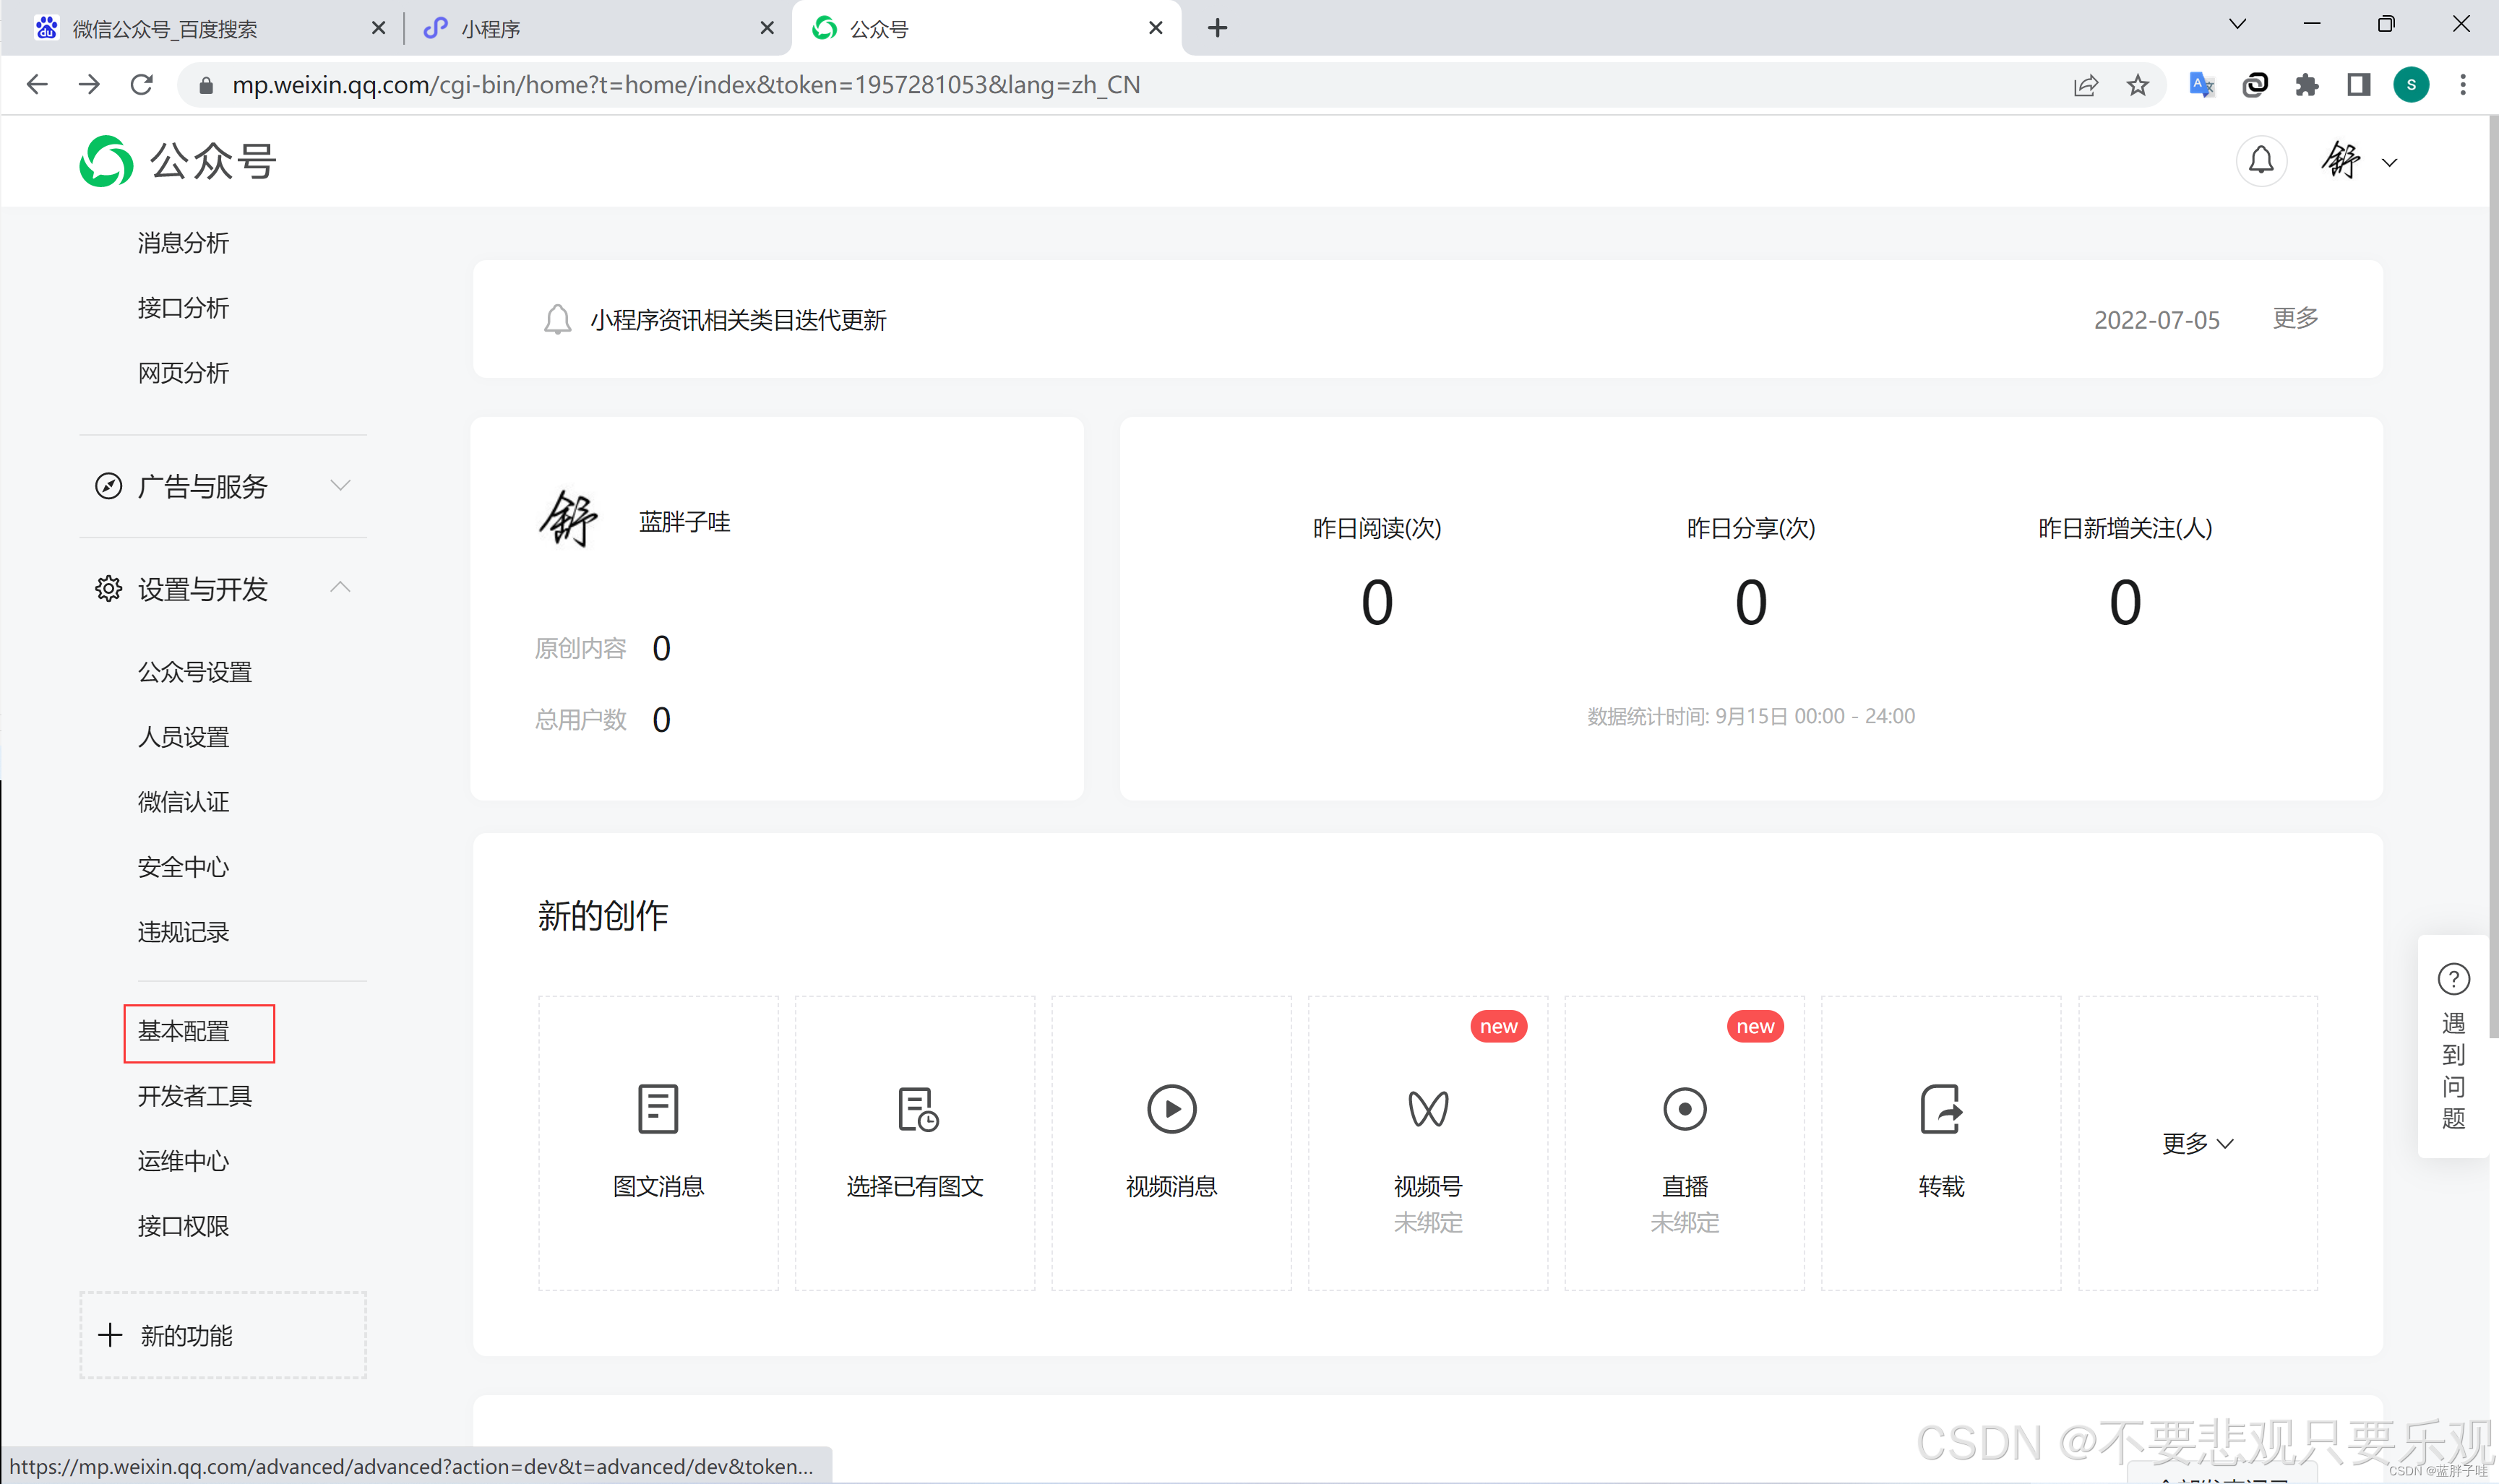Open the 视频号 creation icon
Image resolution: width=2499 pixels, height=1484 pixels.
pos(1428,1109)
